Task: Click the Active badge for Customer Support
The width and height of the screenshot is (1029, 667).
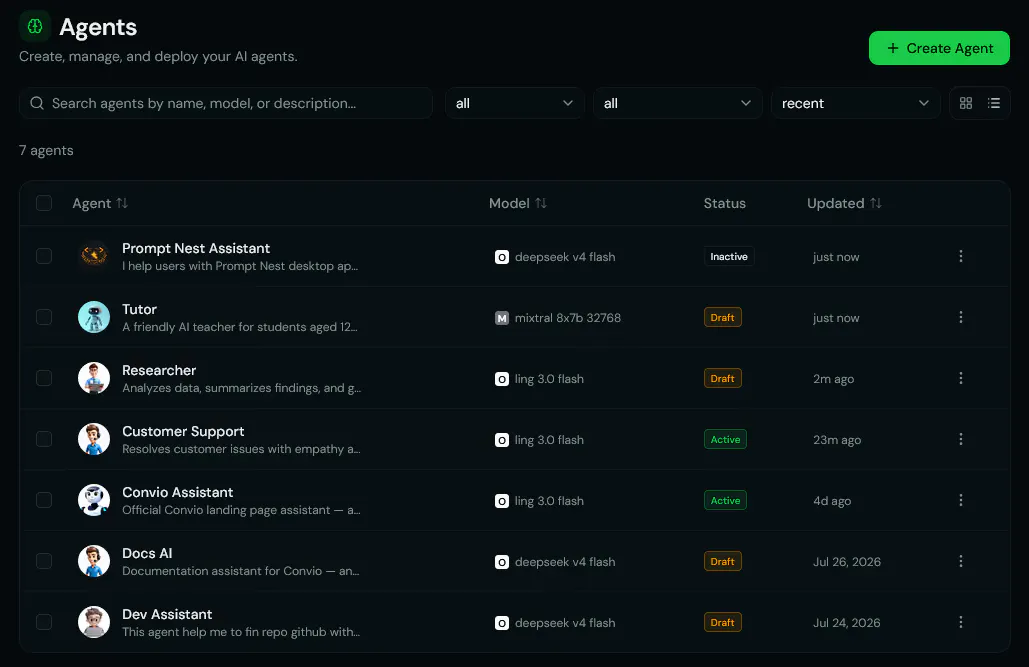Action: [725, 439]
